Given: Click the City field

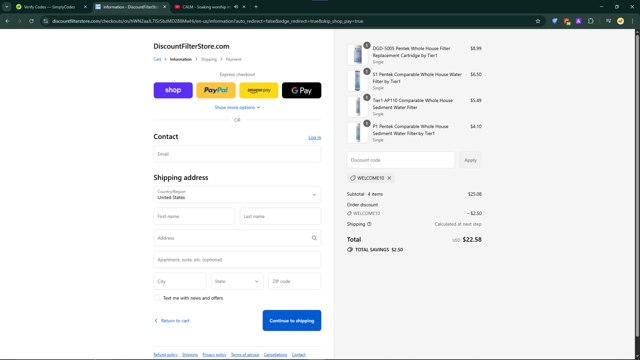Looking at the screenshot, I should [x=180, y=281].
